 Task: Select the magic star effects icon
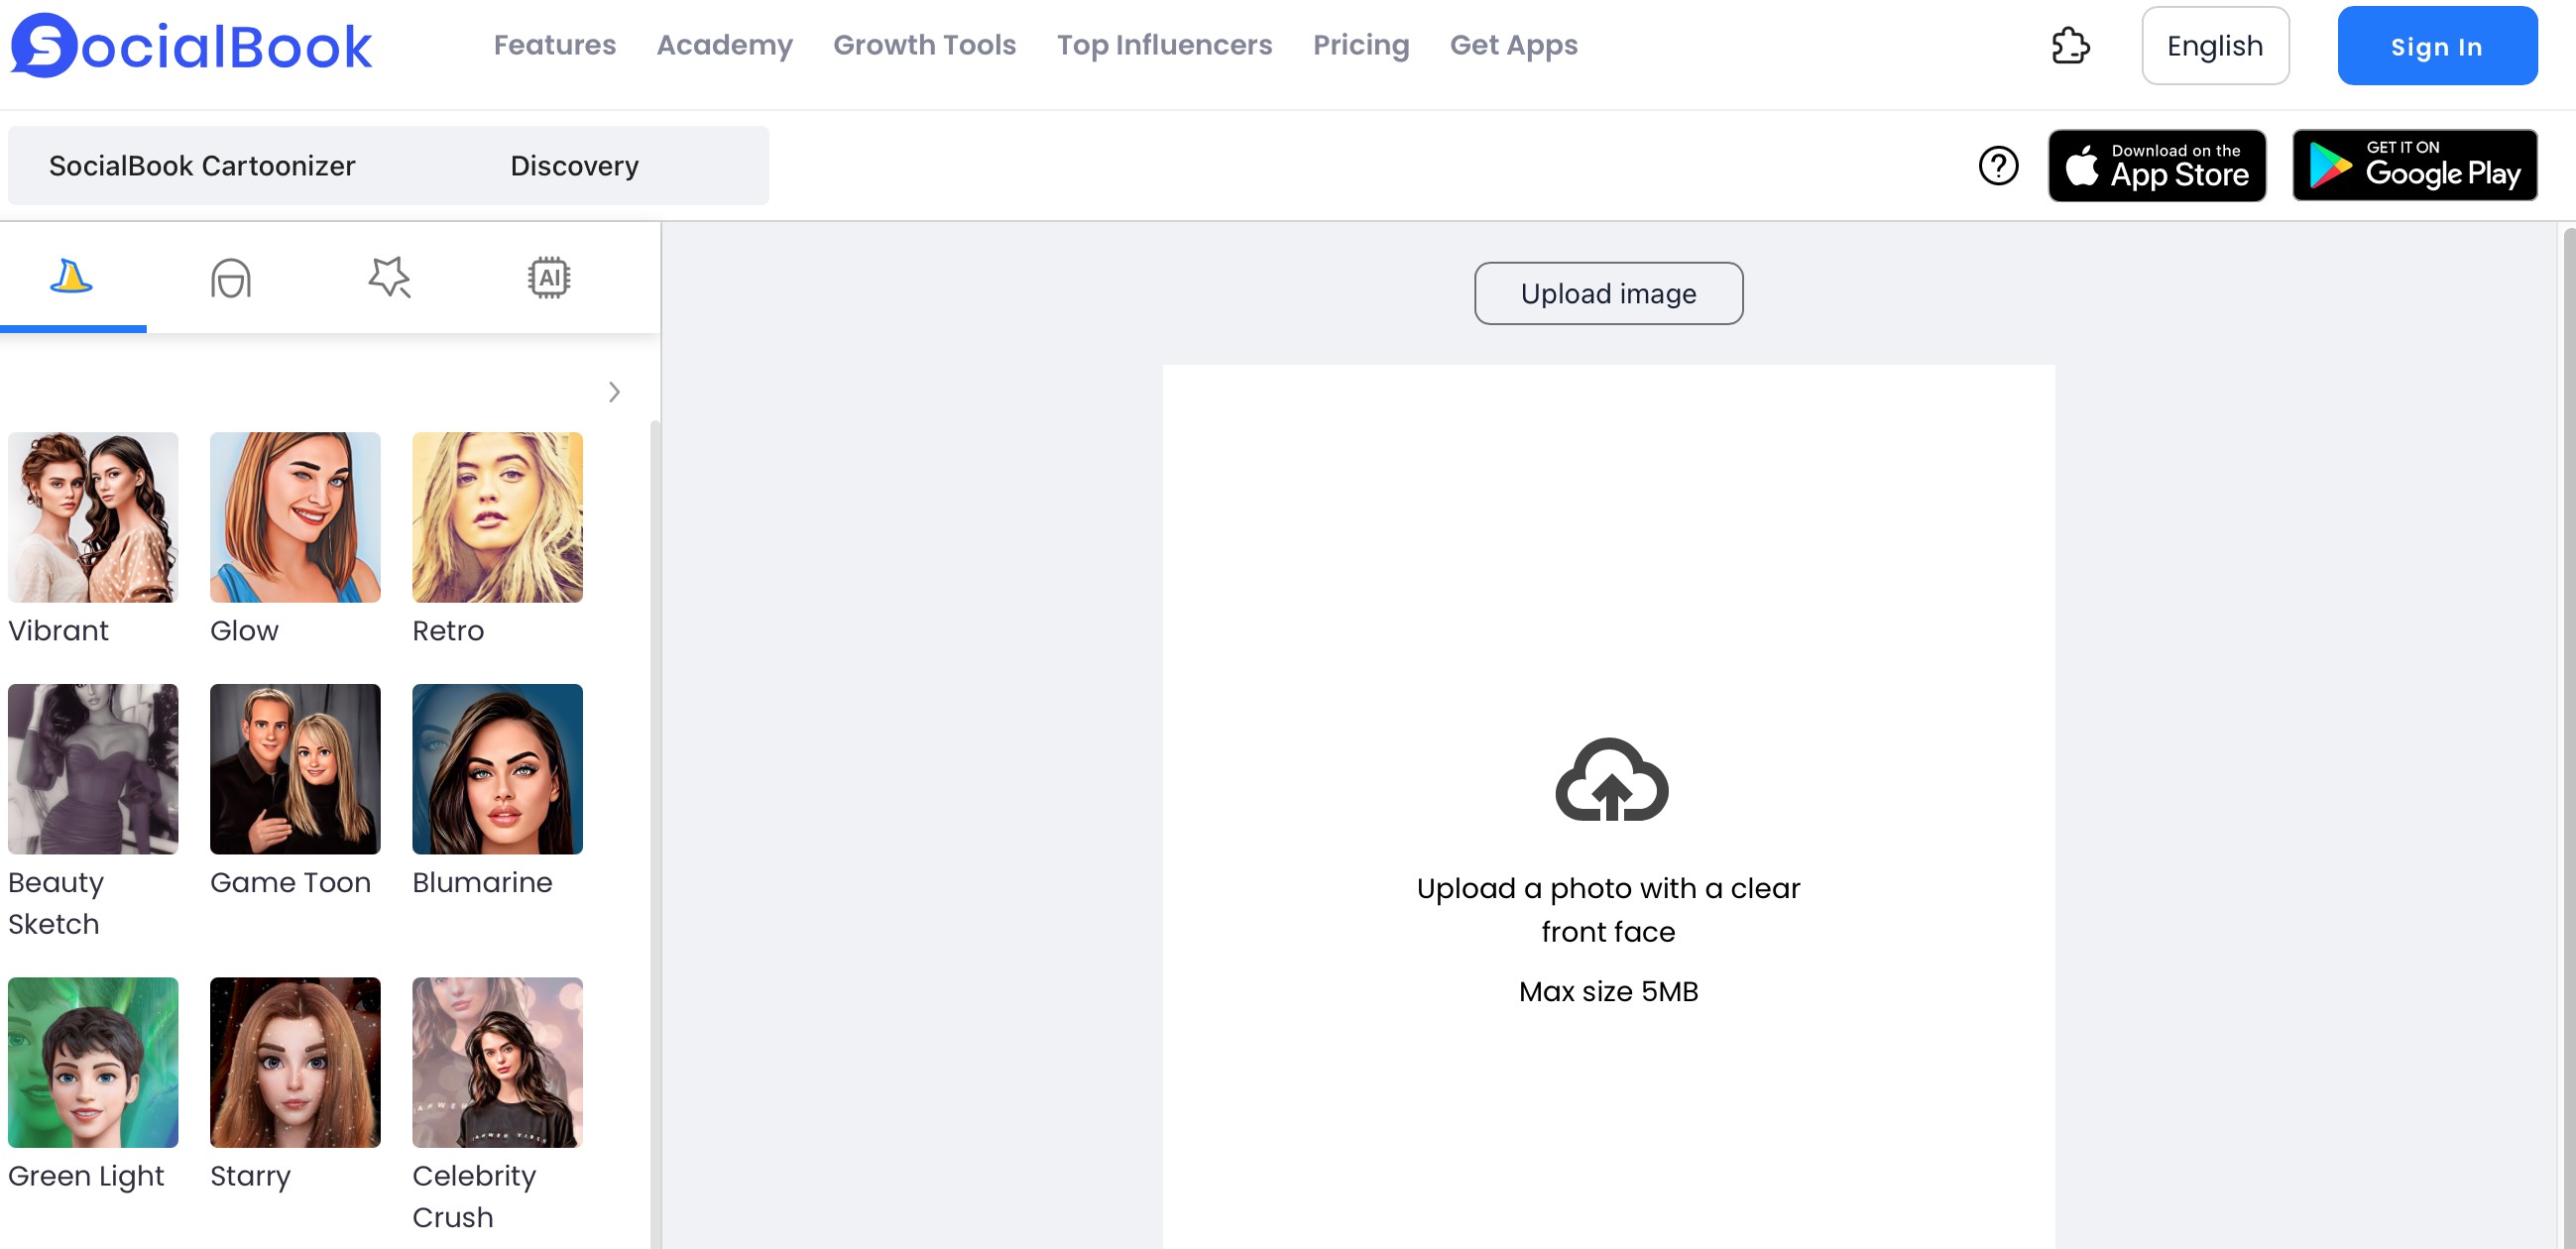[x=390, y=277]
